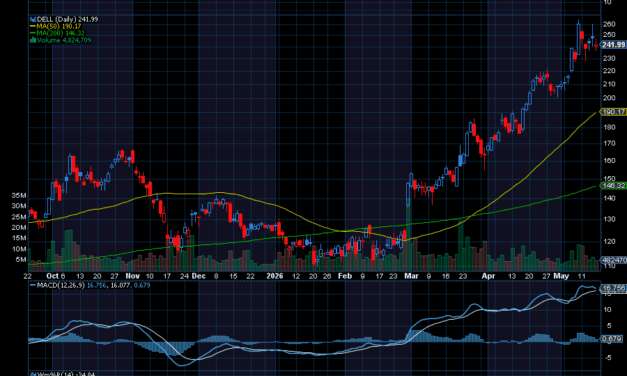
Task: Click the 160 price axis label
Action: 609,160
